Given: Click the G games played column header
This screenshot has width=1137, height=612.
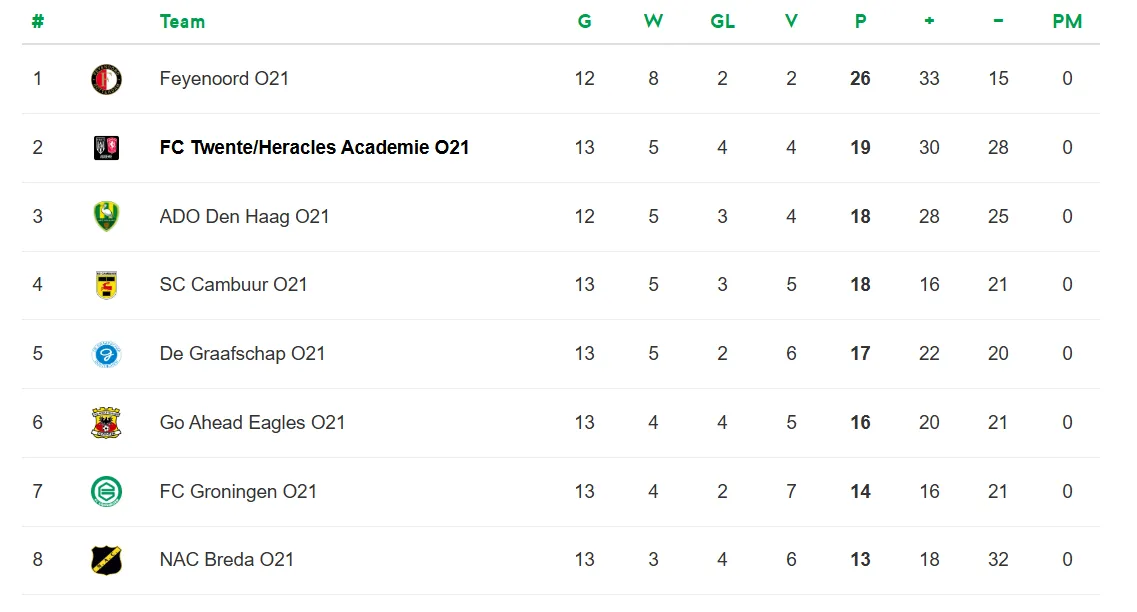Looking at the screenshot, I should [585, 21].
